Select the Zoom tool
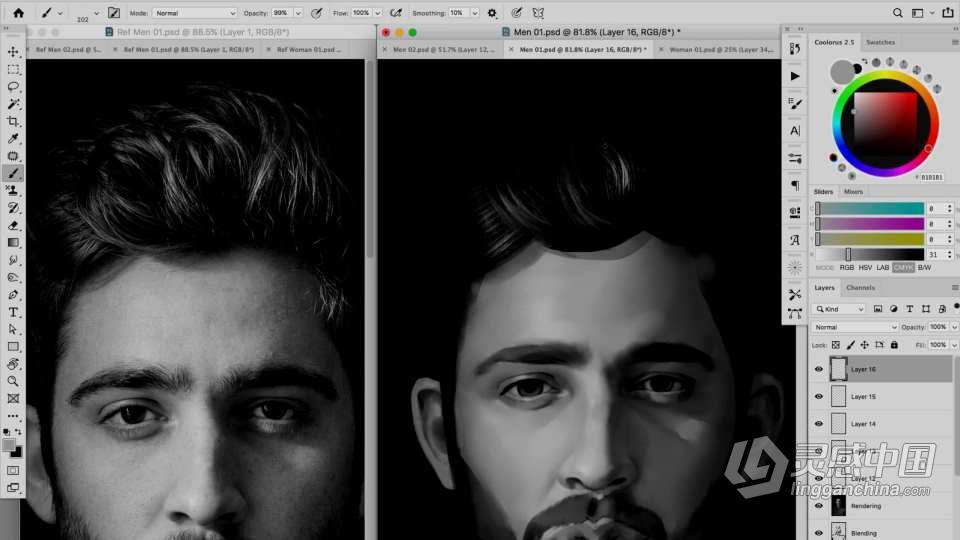This screenshot has width=960, height=540. [x=13, y=381]
